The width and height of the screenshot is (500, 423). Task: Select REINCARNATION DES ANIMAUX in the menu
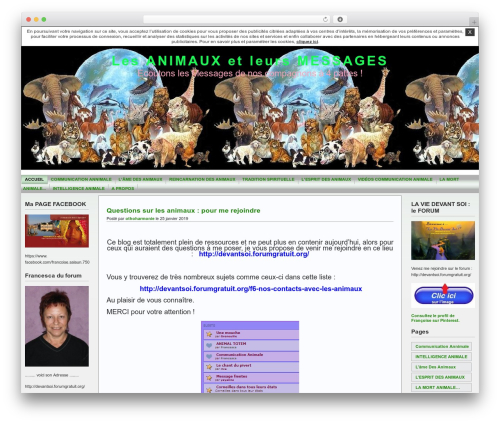pyautogui.click(x=202, y=179)
